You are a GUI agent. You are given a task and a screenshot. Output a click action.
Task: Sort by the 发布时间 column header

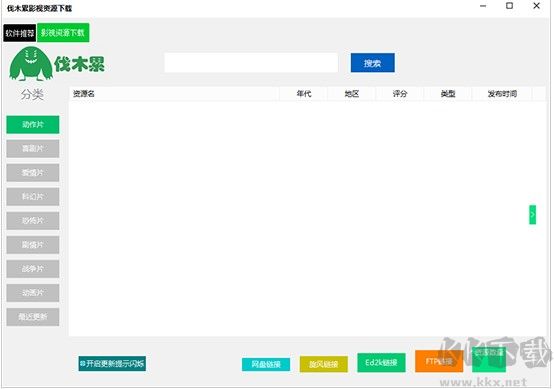coord(502,94)
